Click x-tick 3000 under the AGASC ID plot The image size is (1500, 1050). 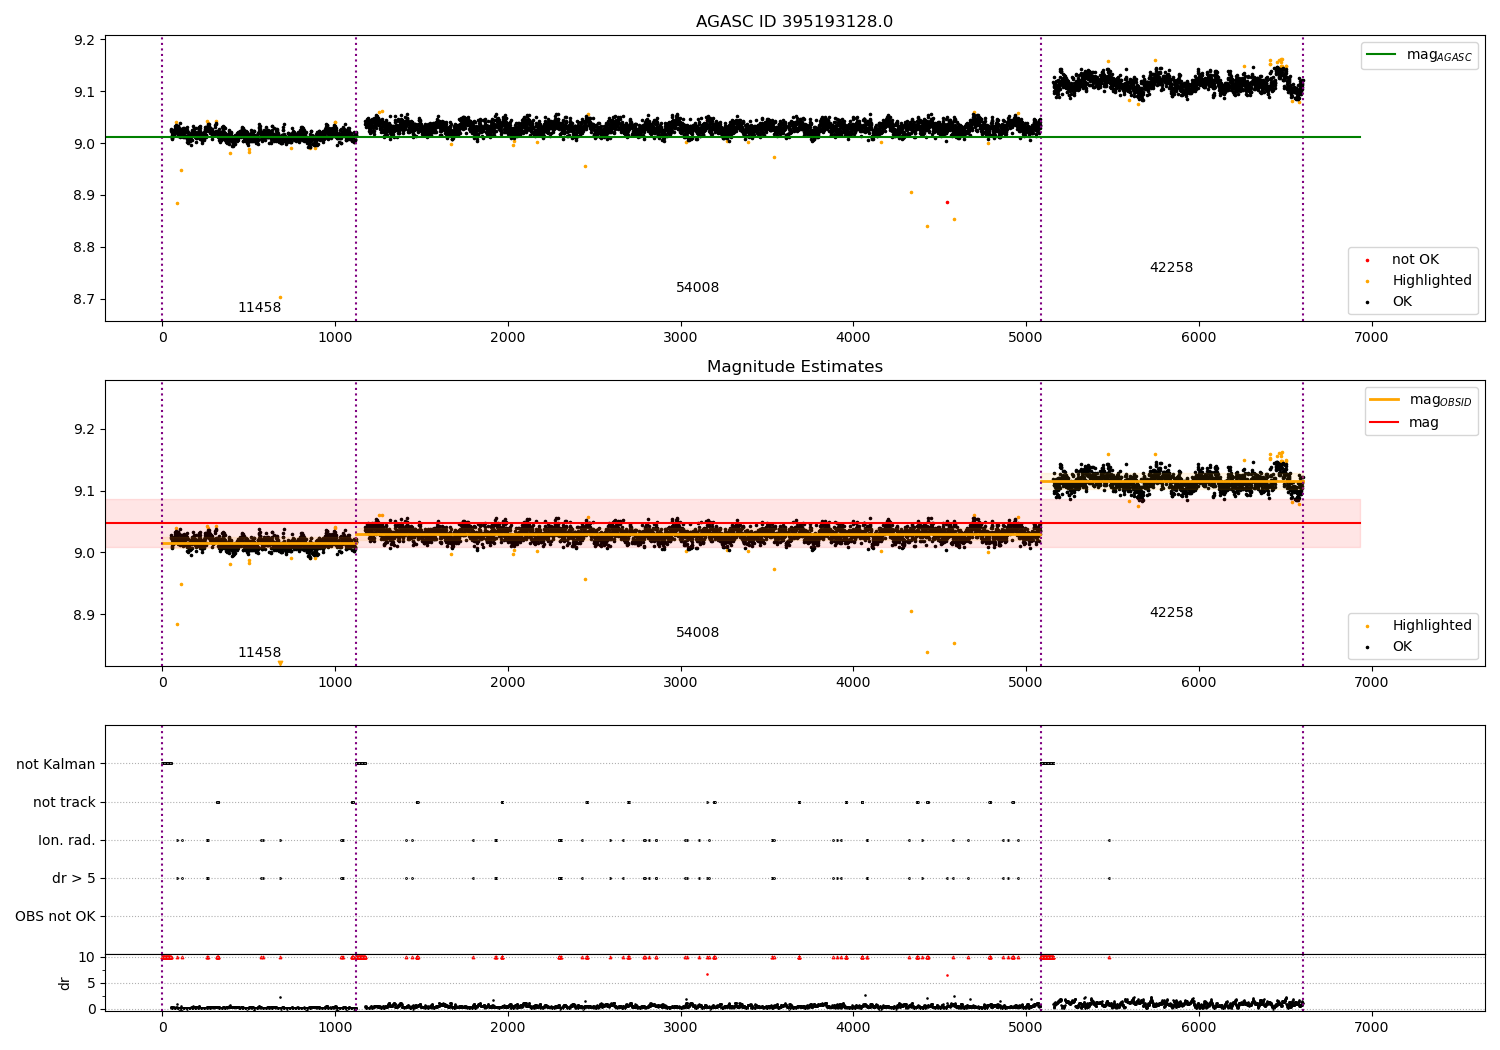680,338
